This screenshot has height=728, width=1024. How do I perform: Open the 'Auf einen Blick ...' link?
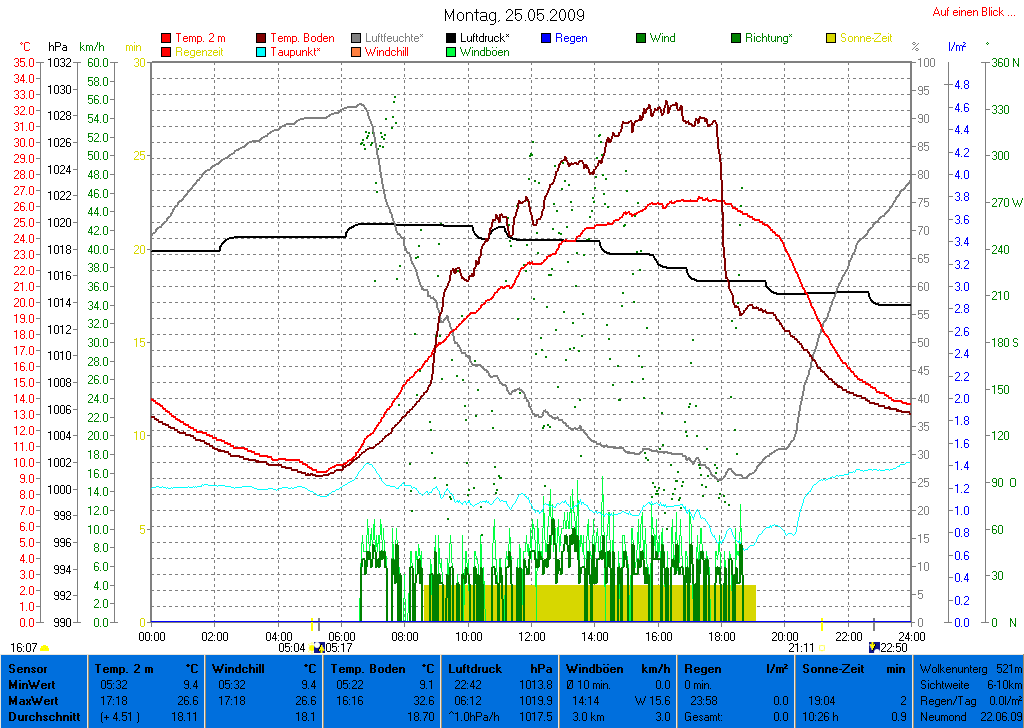[973, 12]
